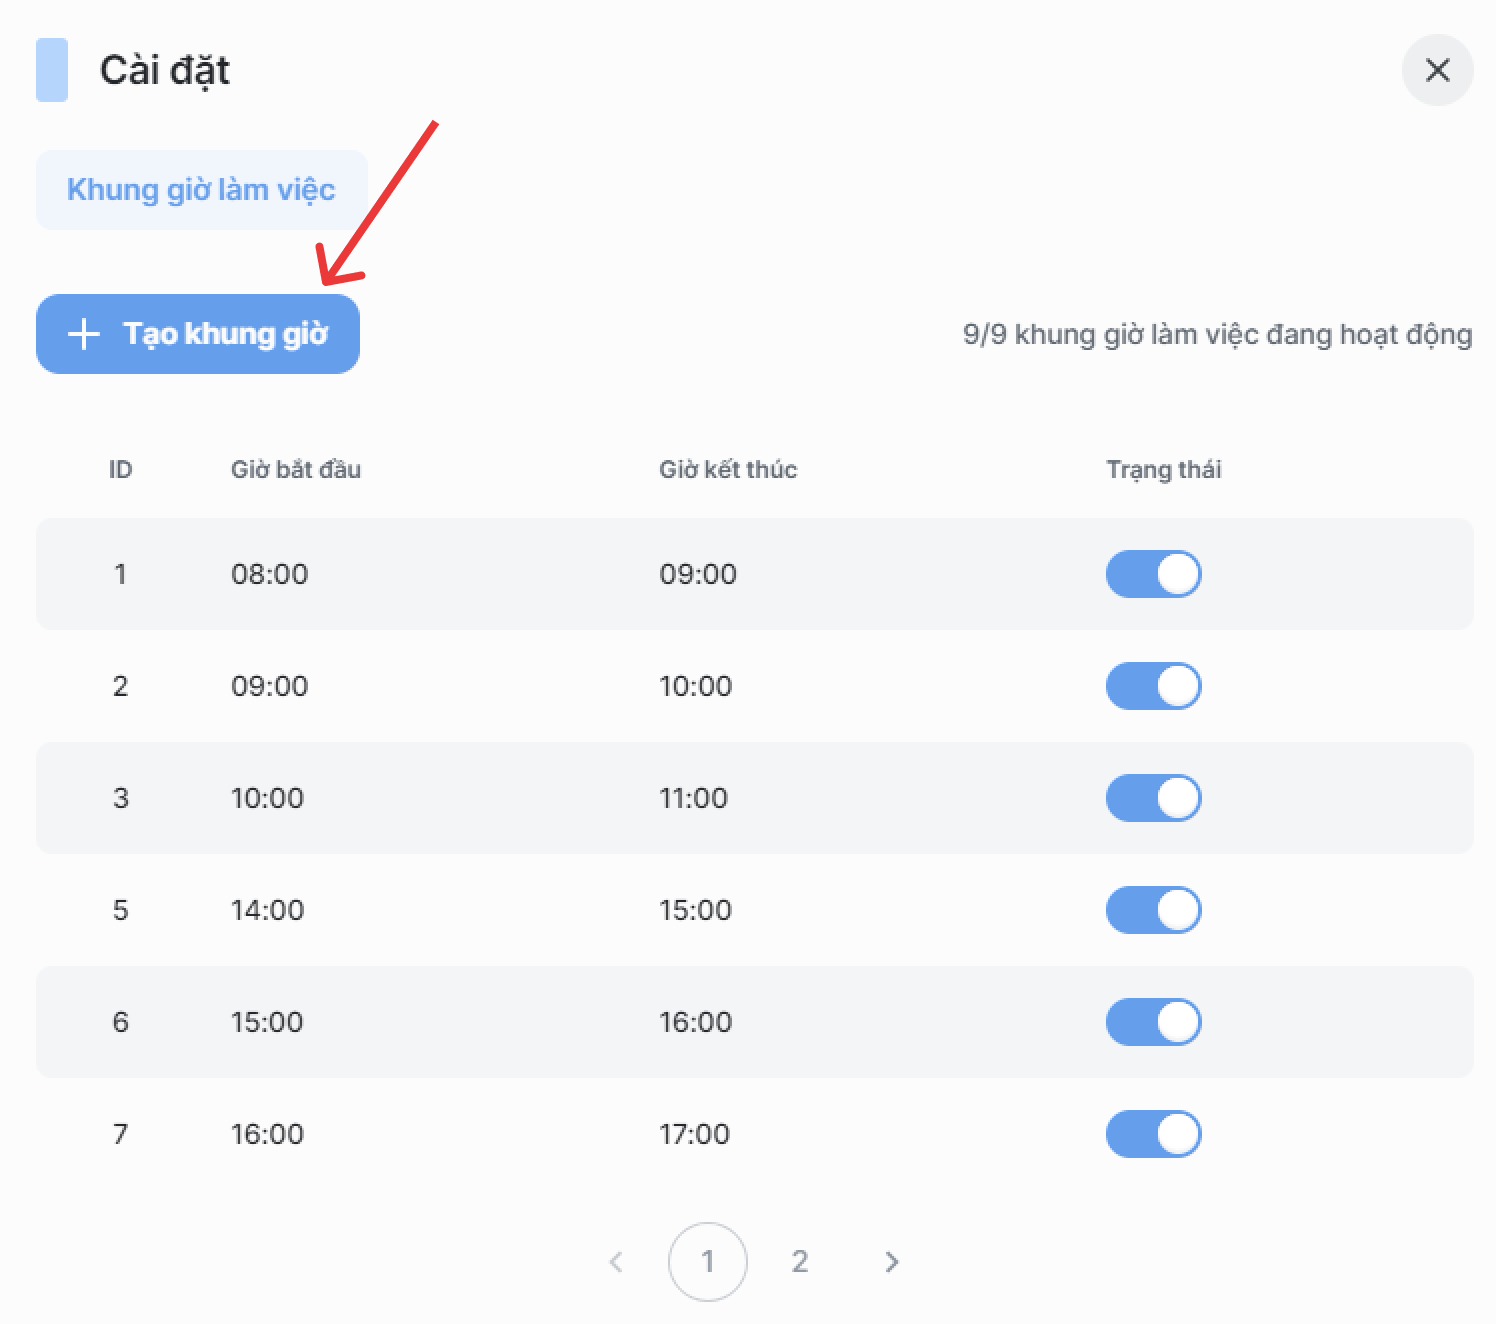
Task: Click the blue square beside Cài đặt title
Action: click(52, 70)
